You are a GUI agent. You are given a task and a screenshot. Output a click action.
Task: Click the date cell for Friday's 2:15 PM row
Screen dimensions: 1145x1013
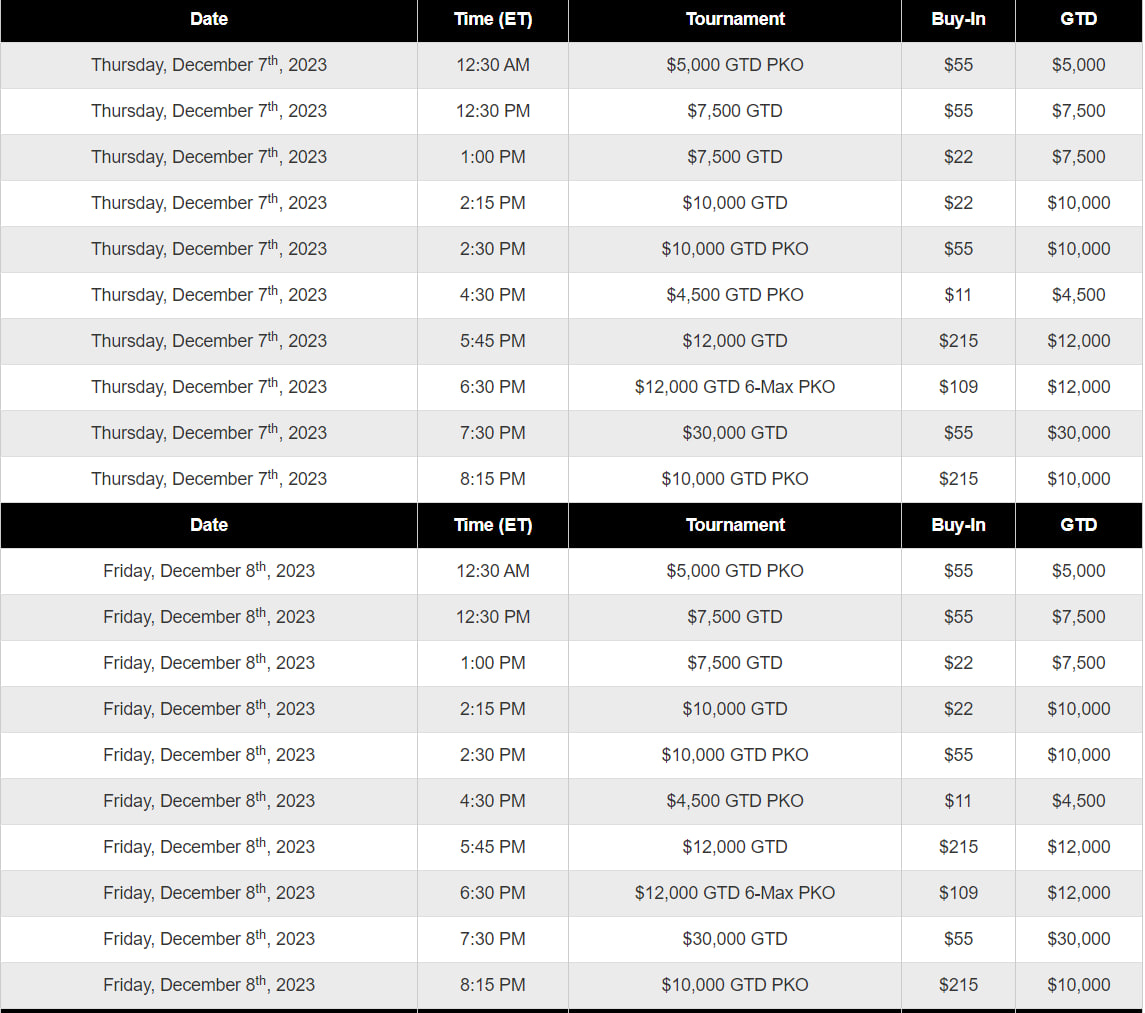point(209,709)
